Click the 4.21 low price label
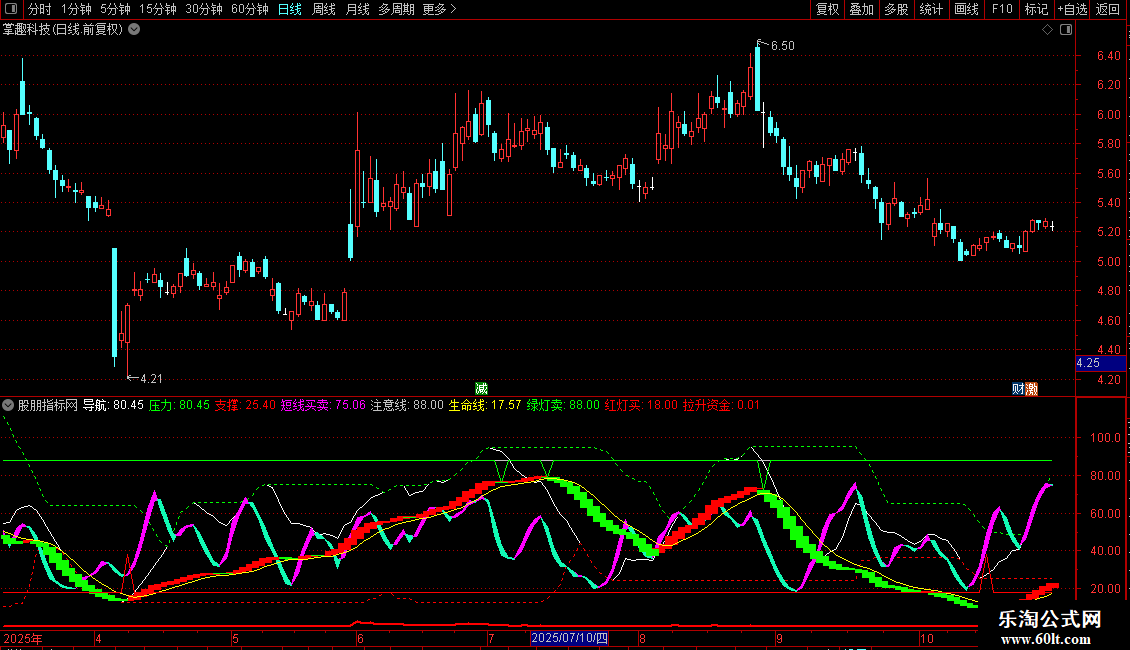This screenshot has height=650, width=1130. click(x=151, y=378)
